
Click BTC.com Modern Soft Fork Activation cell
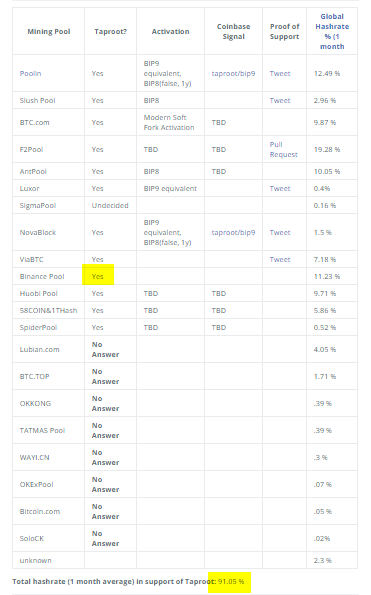169,122
